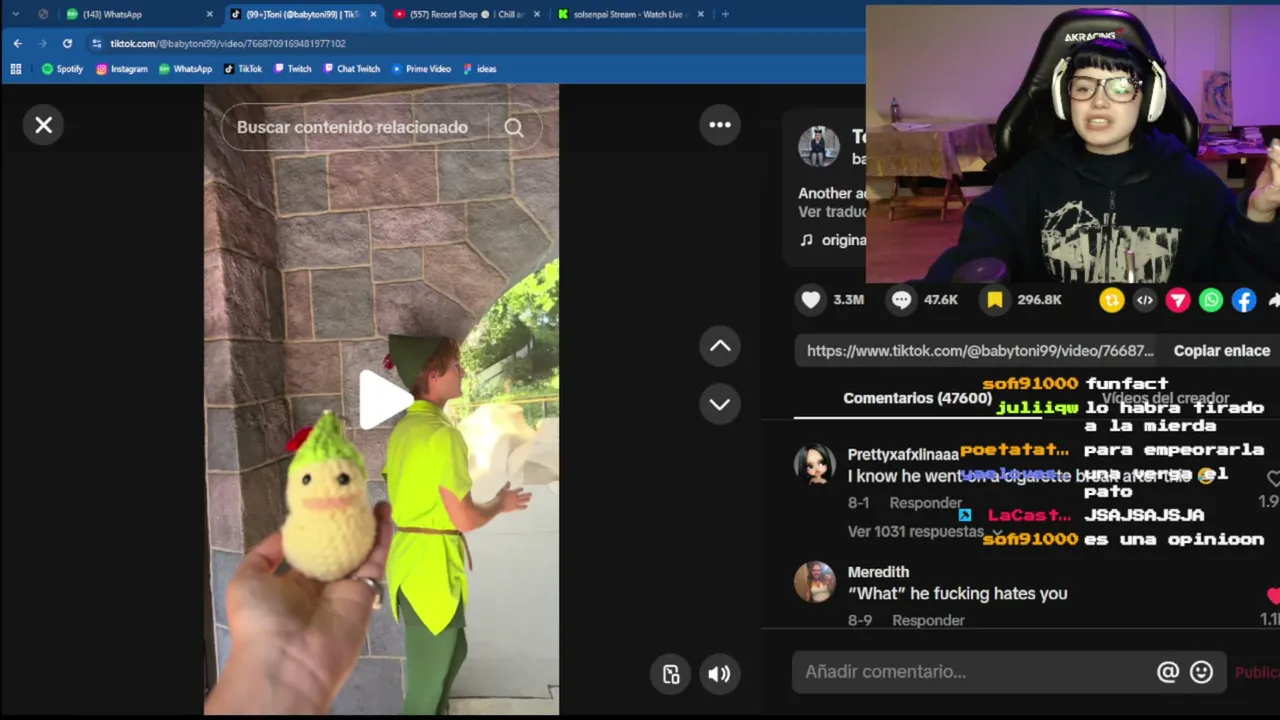Viewport: 1280px width, 720px height.
Task: Open the TikTok bookmark
Action: point(243,69)
